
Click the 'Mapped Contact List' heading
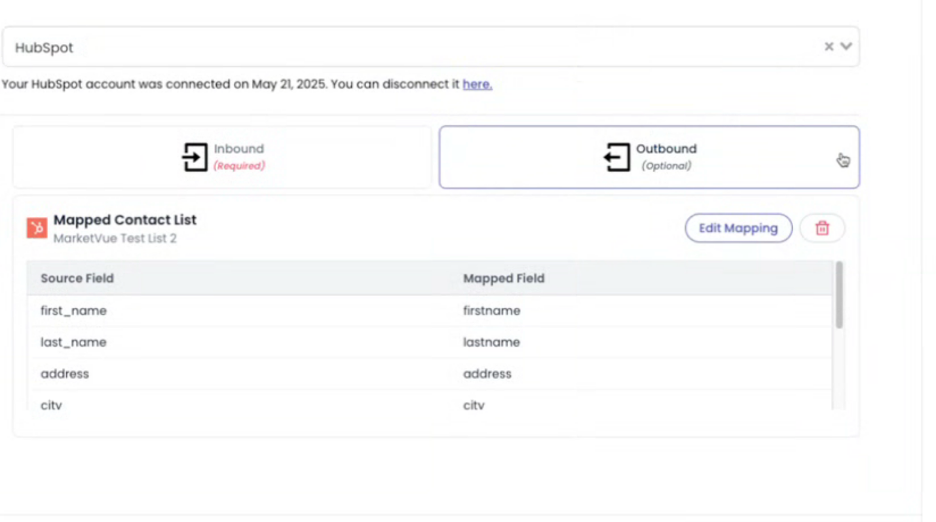125,220
